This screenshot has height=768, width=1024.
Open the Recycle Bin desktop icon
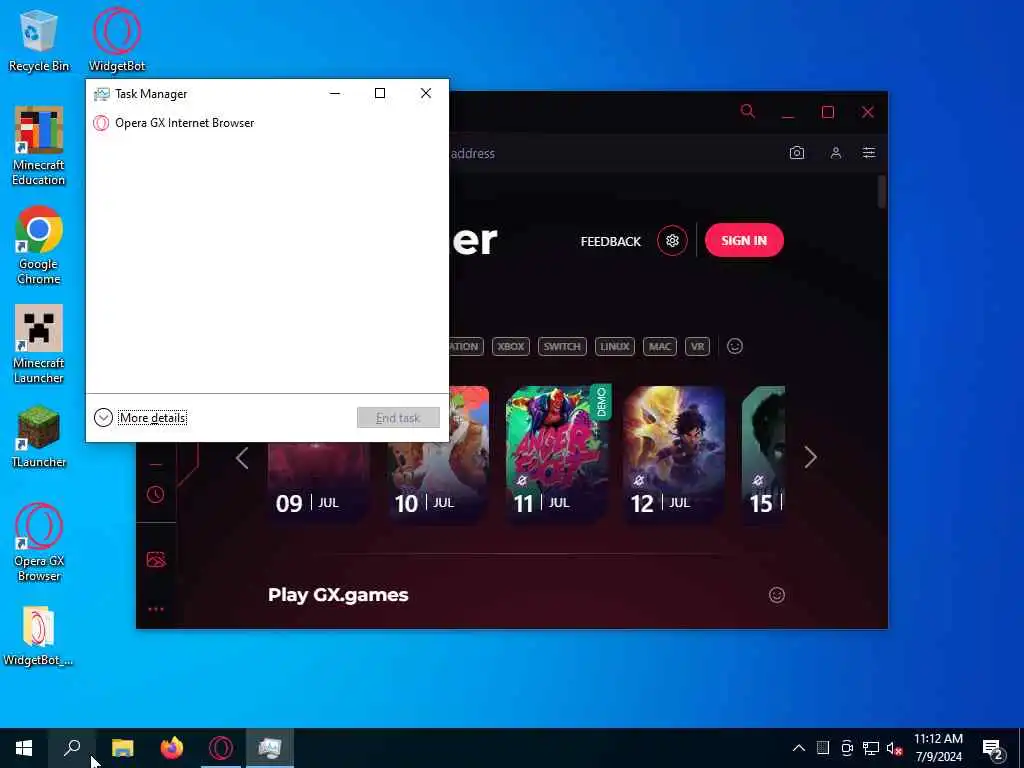[x=39, y=40]
